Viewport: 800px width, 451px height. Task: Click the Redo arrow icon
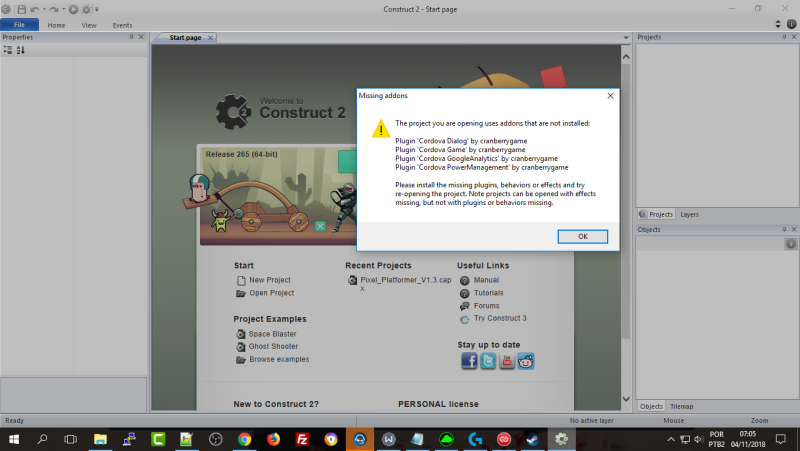54,9
